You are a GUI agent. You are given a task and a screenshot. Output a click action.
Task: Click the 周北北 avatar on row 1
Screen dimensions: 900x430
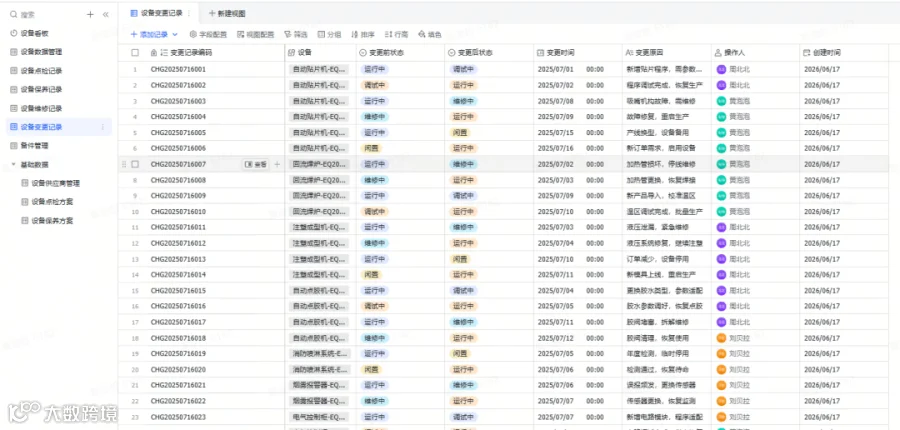click(x=721, y=69)
